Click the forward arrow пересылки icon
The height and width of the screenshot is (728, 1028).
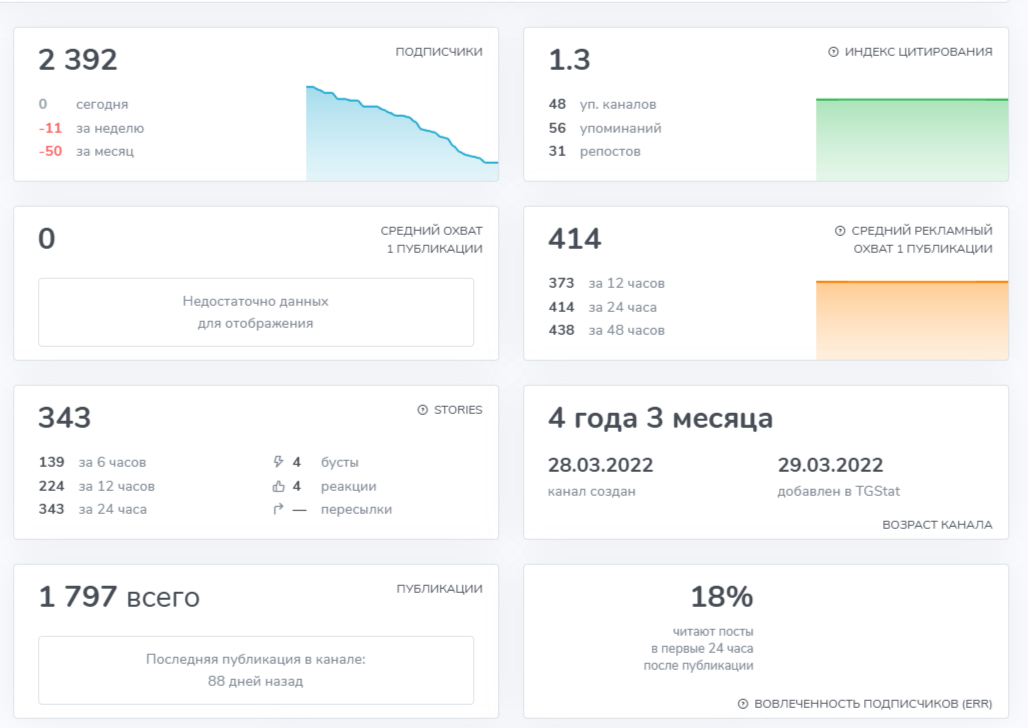(x=278, y=509)
